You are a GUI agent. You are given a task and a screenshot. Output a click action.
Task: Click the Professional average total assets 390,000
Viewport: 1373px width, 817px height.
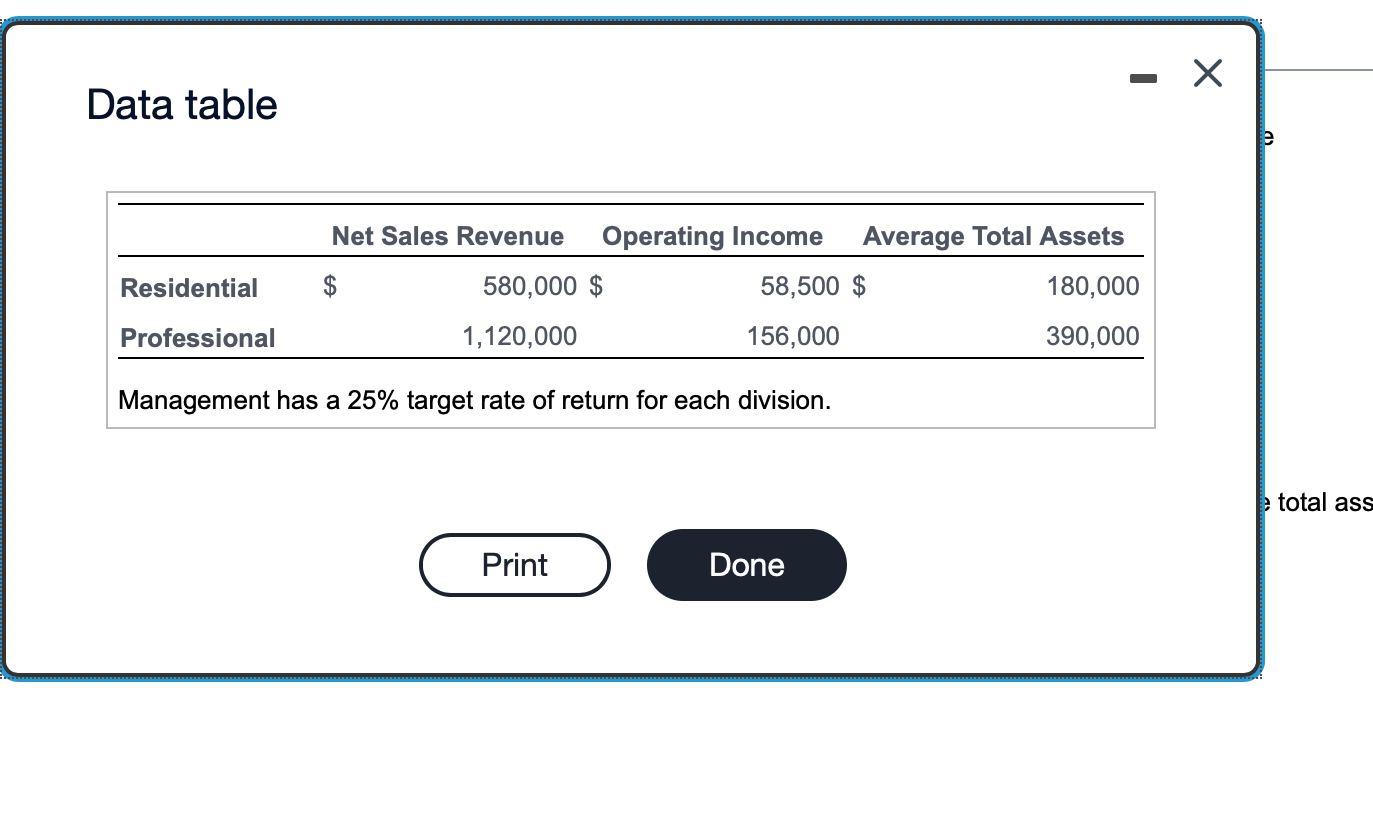[1091, 336]
